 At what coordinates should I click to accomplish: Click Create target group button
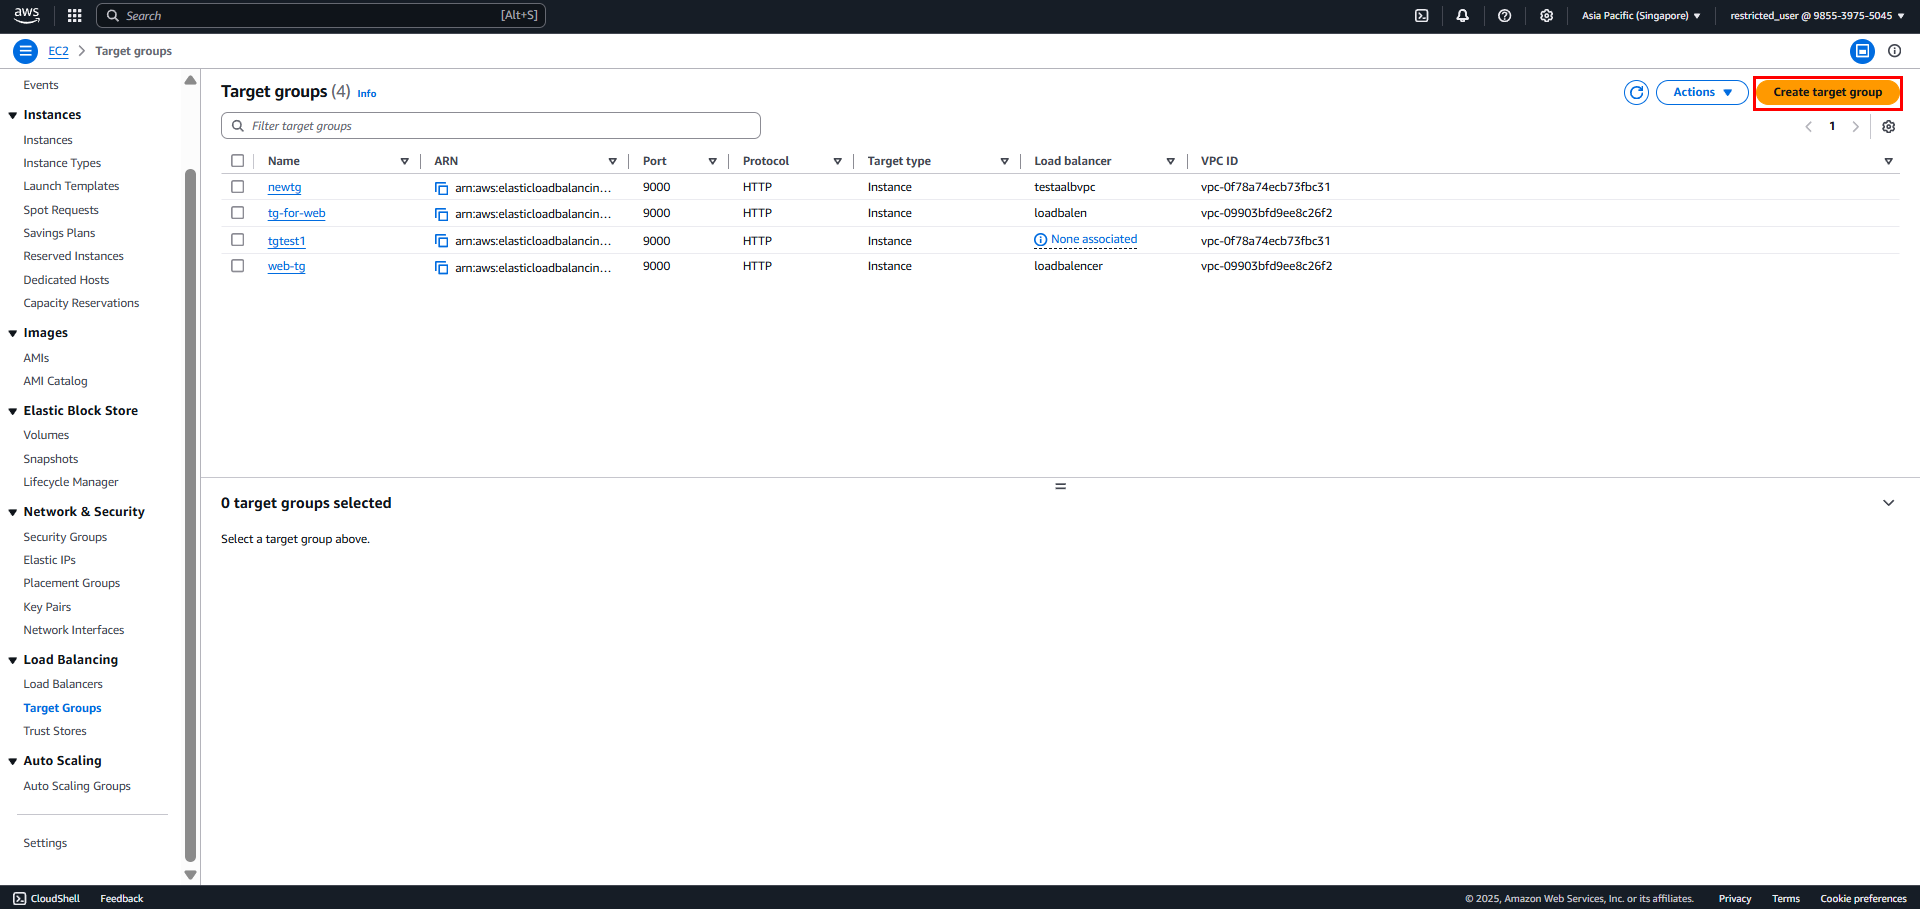point(1827,92)
